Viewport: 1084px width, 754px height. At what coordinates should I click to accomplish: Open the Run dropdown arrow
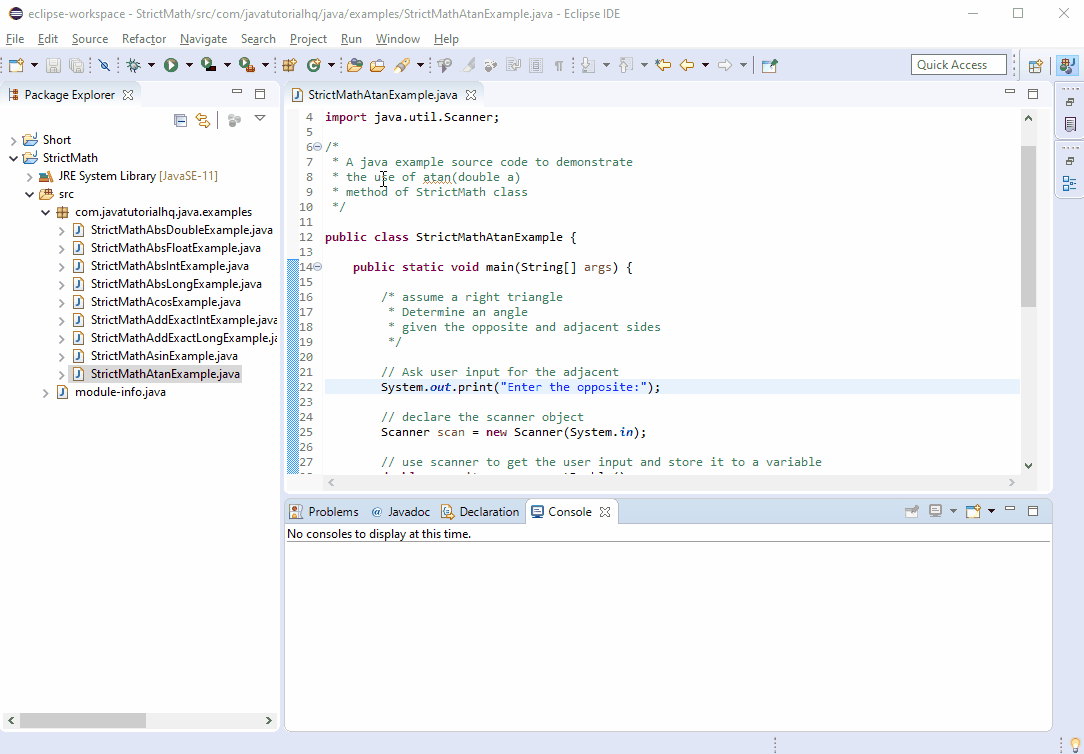(x=189, y=65)
